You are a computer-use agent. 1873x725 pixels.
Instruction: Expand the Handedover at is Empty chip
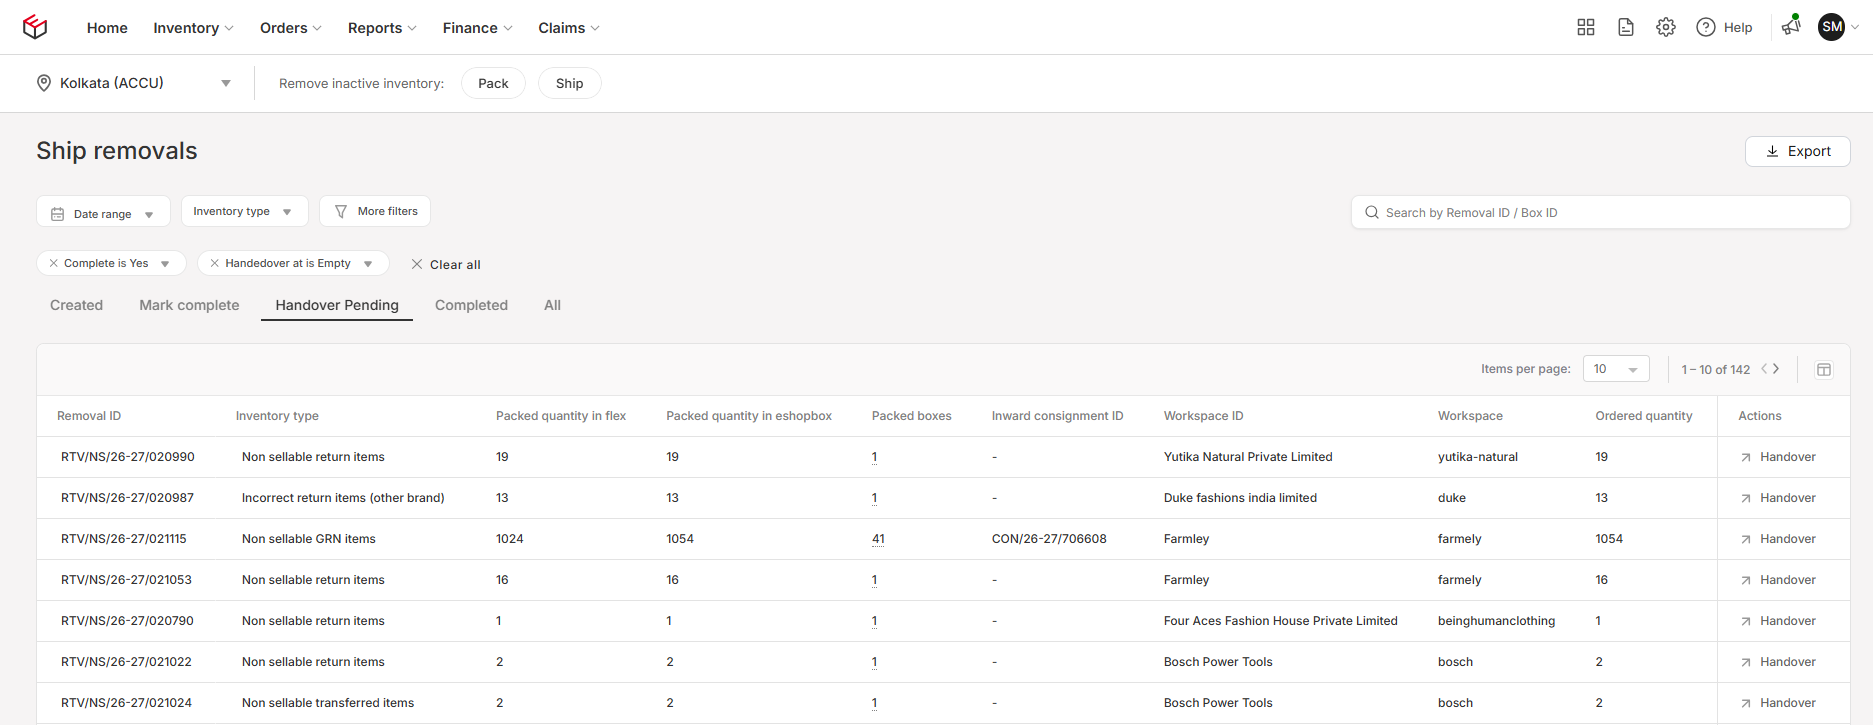[x=368, y=264]
